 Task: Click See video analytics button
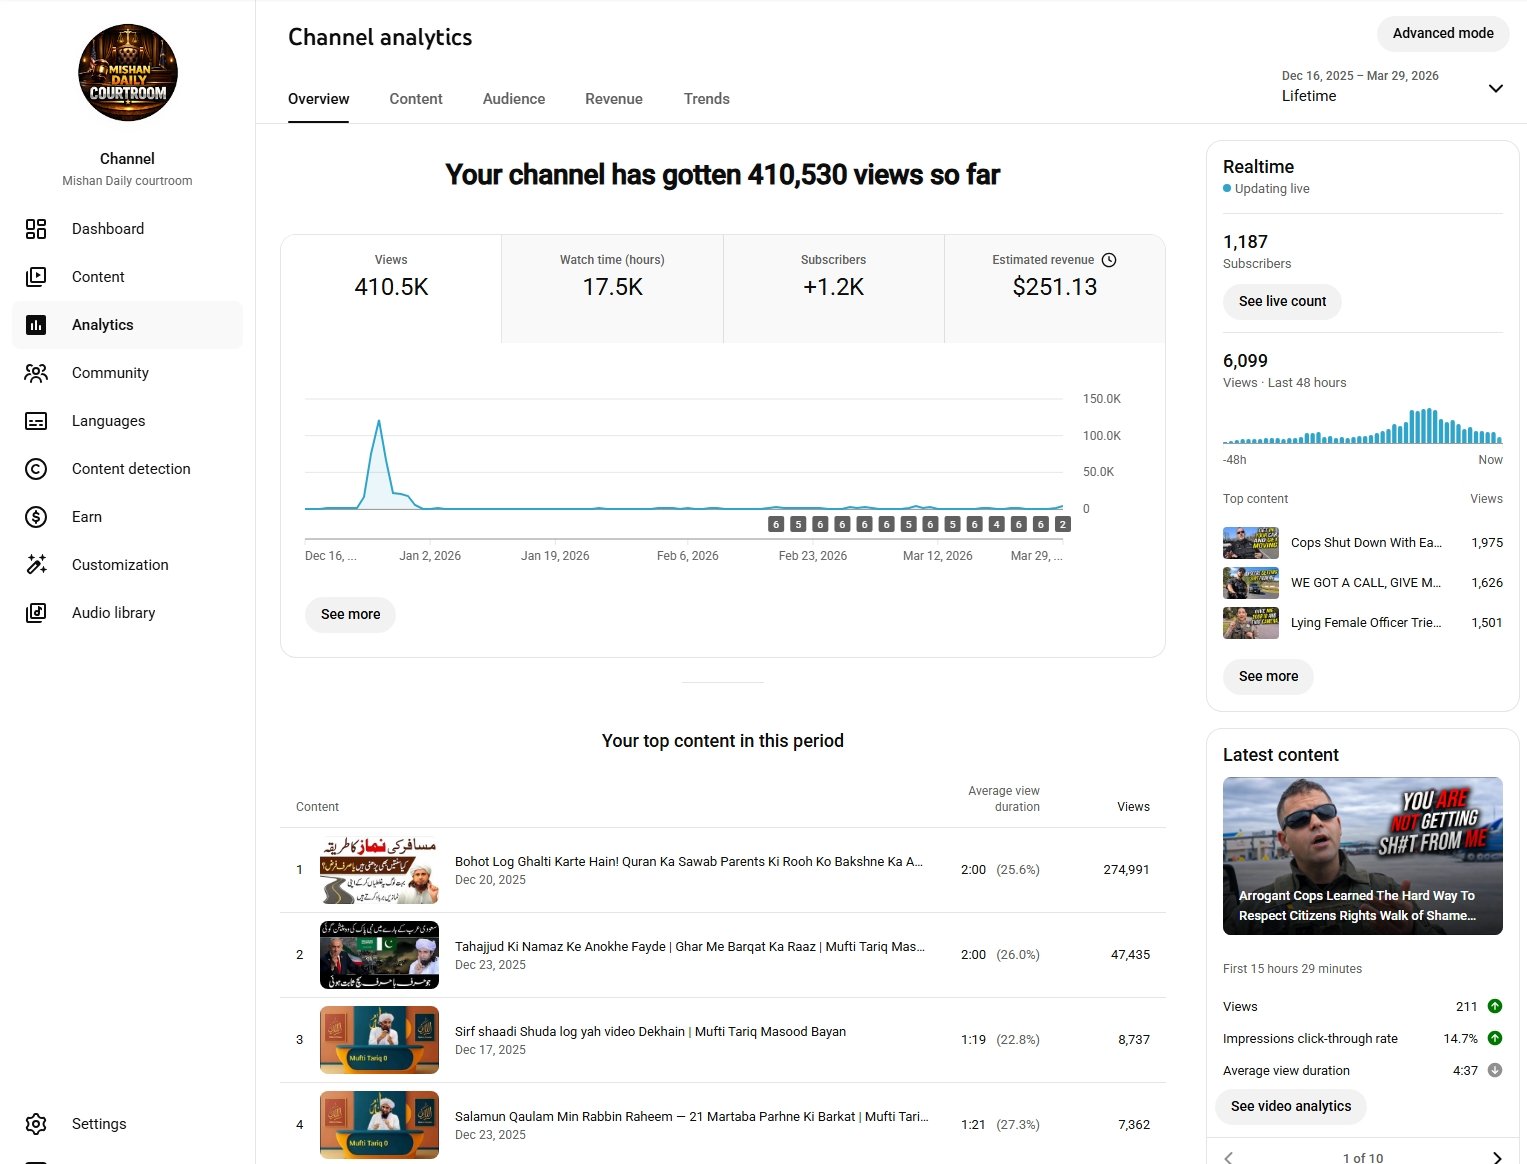tap(1290, 1106)
